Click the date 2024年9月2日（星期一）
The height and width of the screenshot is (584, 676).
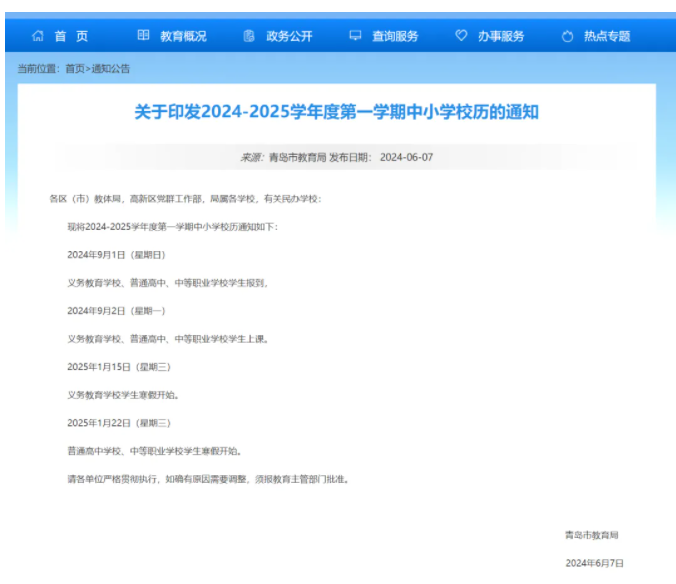click(x=116, y=311)
